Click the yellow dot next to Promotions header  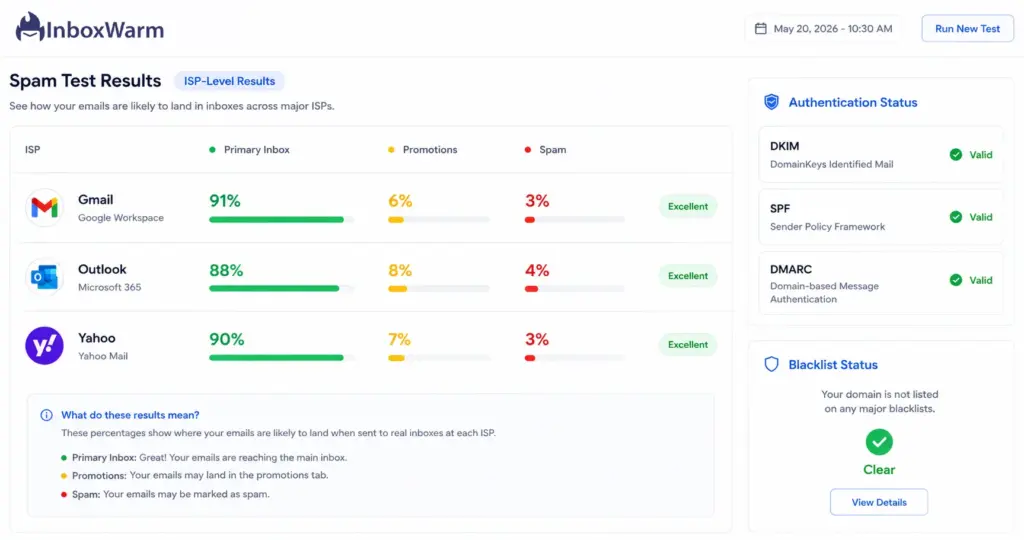pyautogui.click(x=391, y=150)
